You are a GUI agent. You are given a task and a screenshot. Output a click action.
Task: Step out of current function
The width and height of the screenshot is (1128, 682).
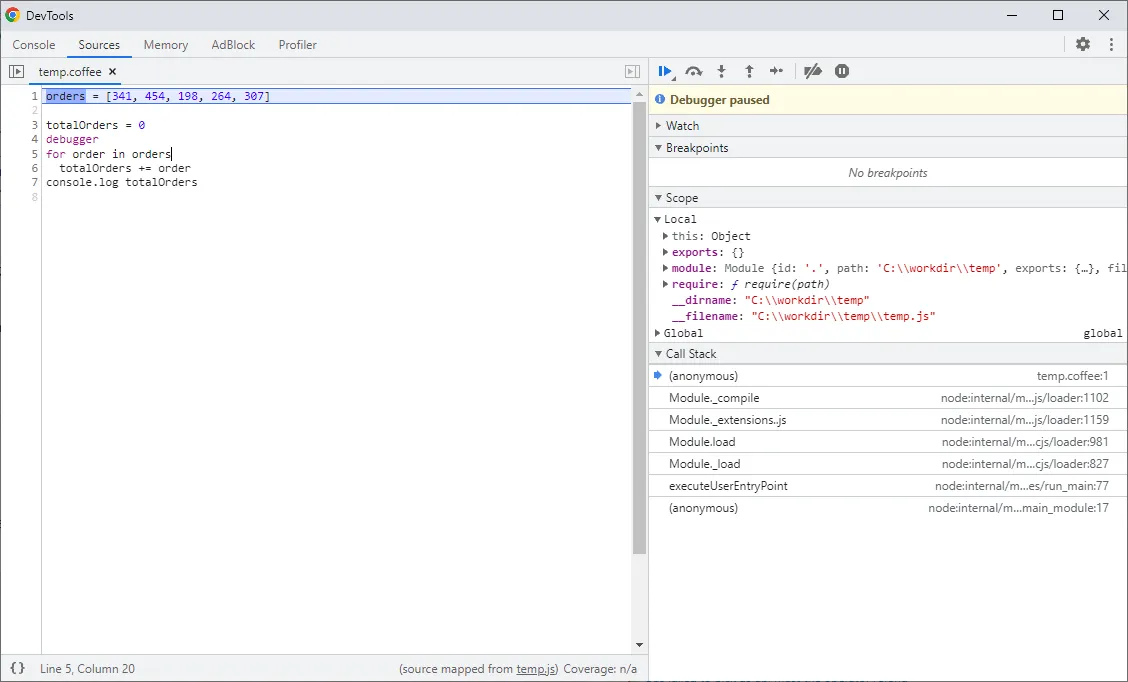tap(749, 71)
